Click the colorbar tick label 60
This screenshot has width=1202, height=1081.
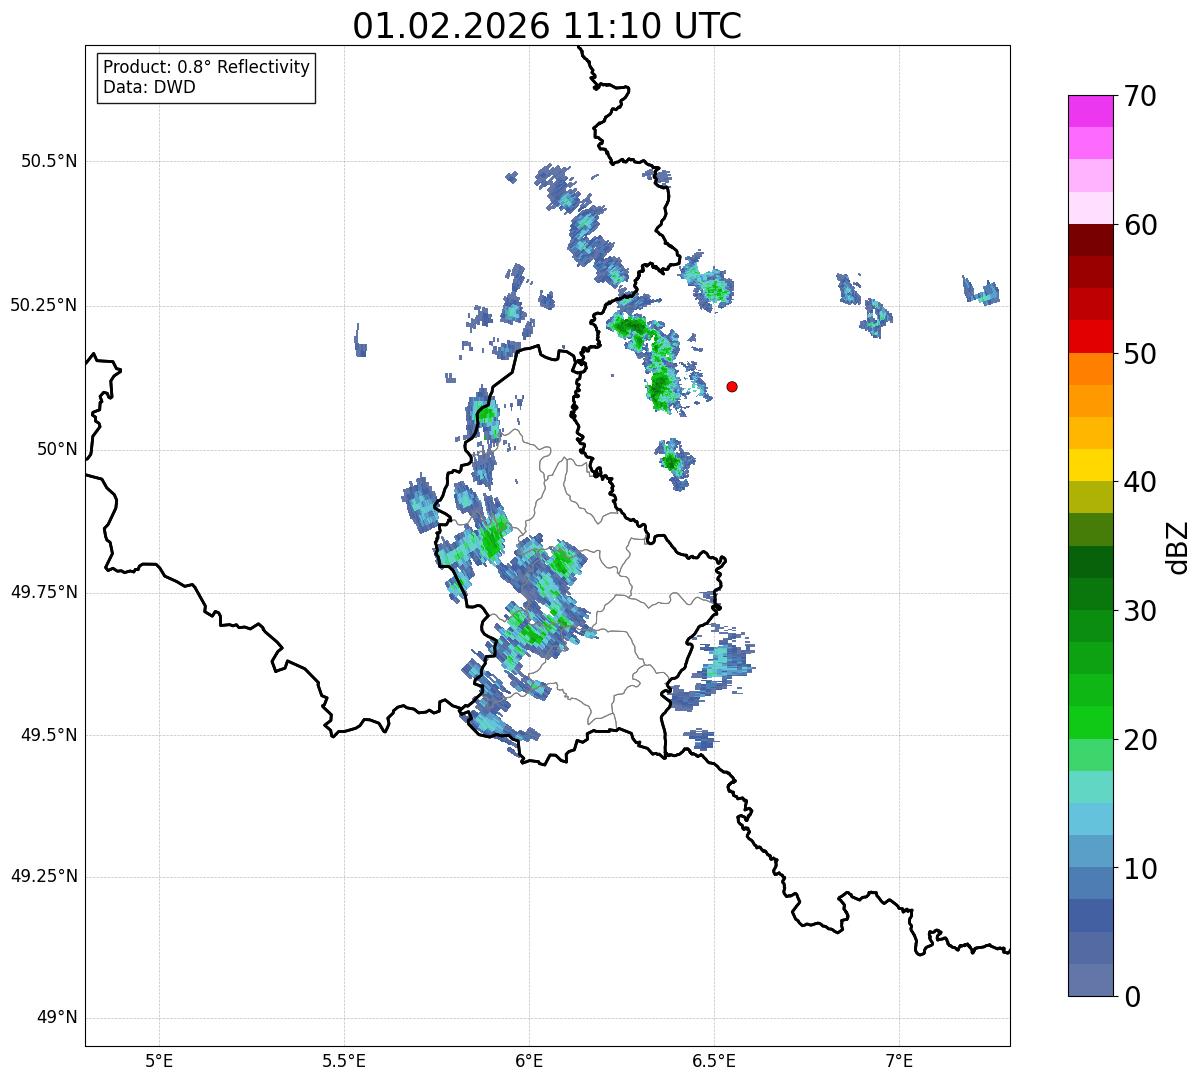(x=1140, y=225)
